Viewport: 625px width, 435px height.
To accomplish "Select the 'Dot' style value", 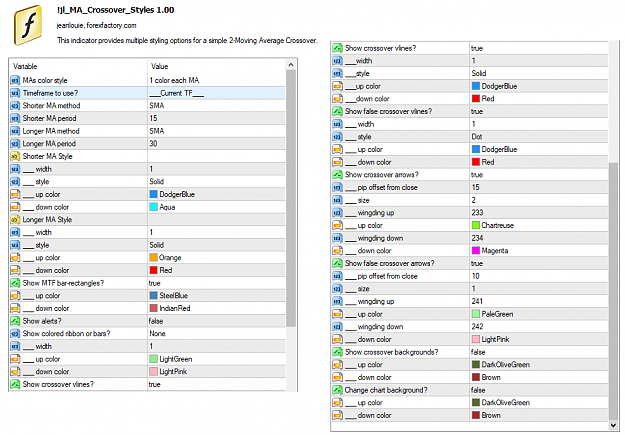I will pos(477,137).
